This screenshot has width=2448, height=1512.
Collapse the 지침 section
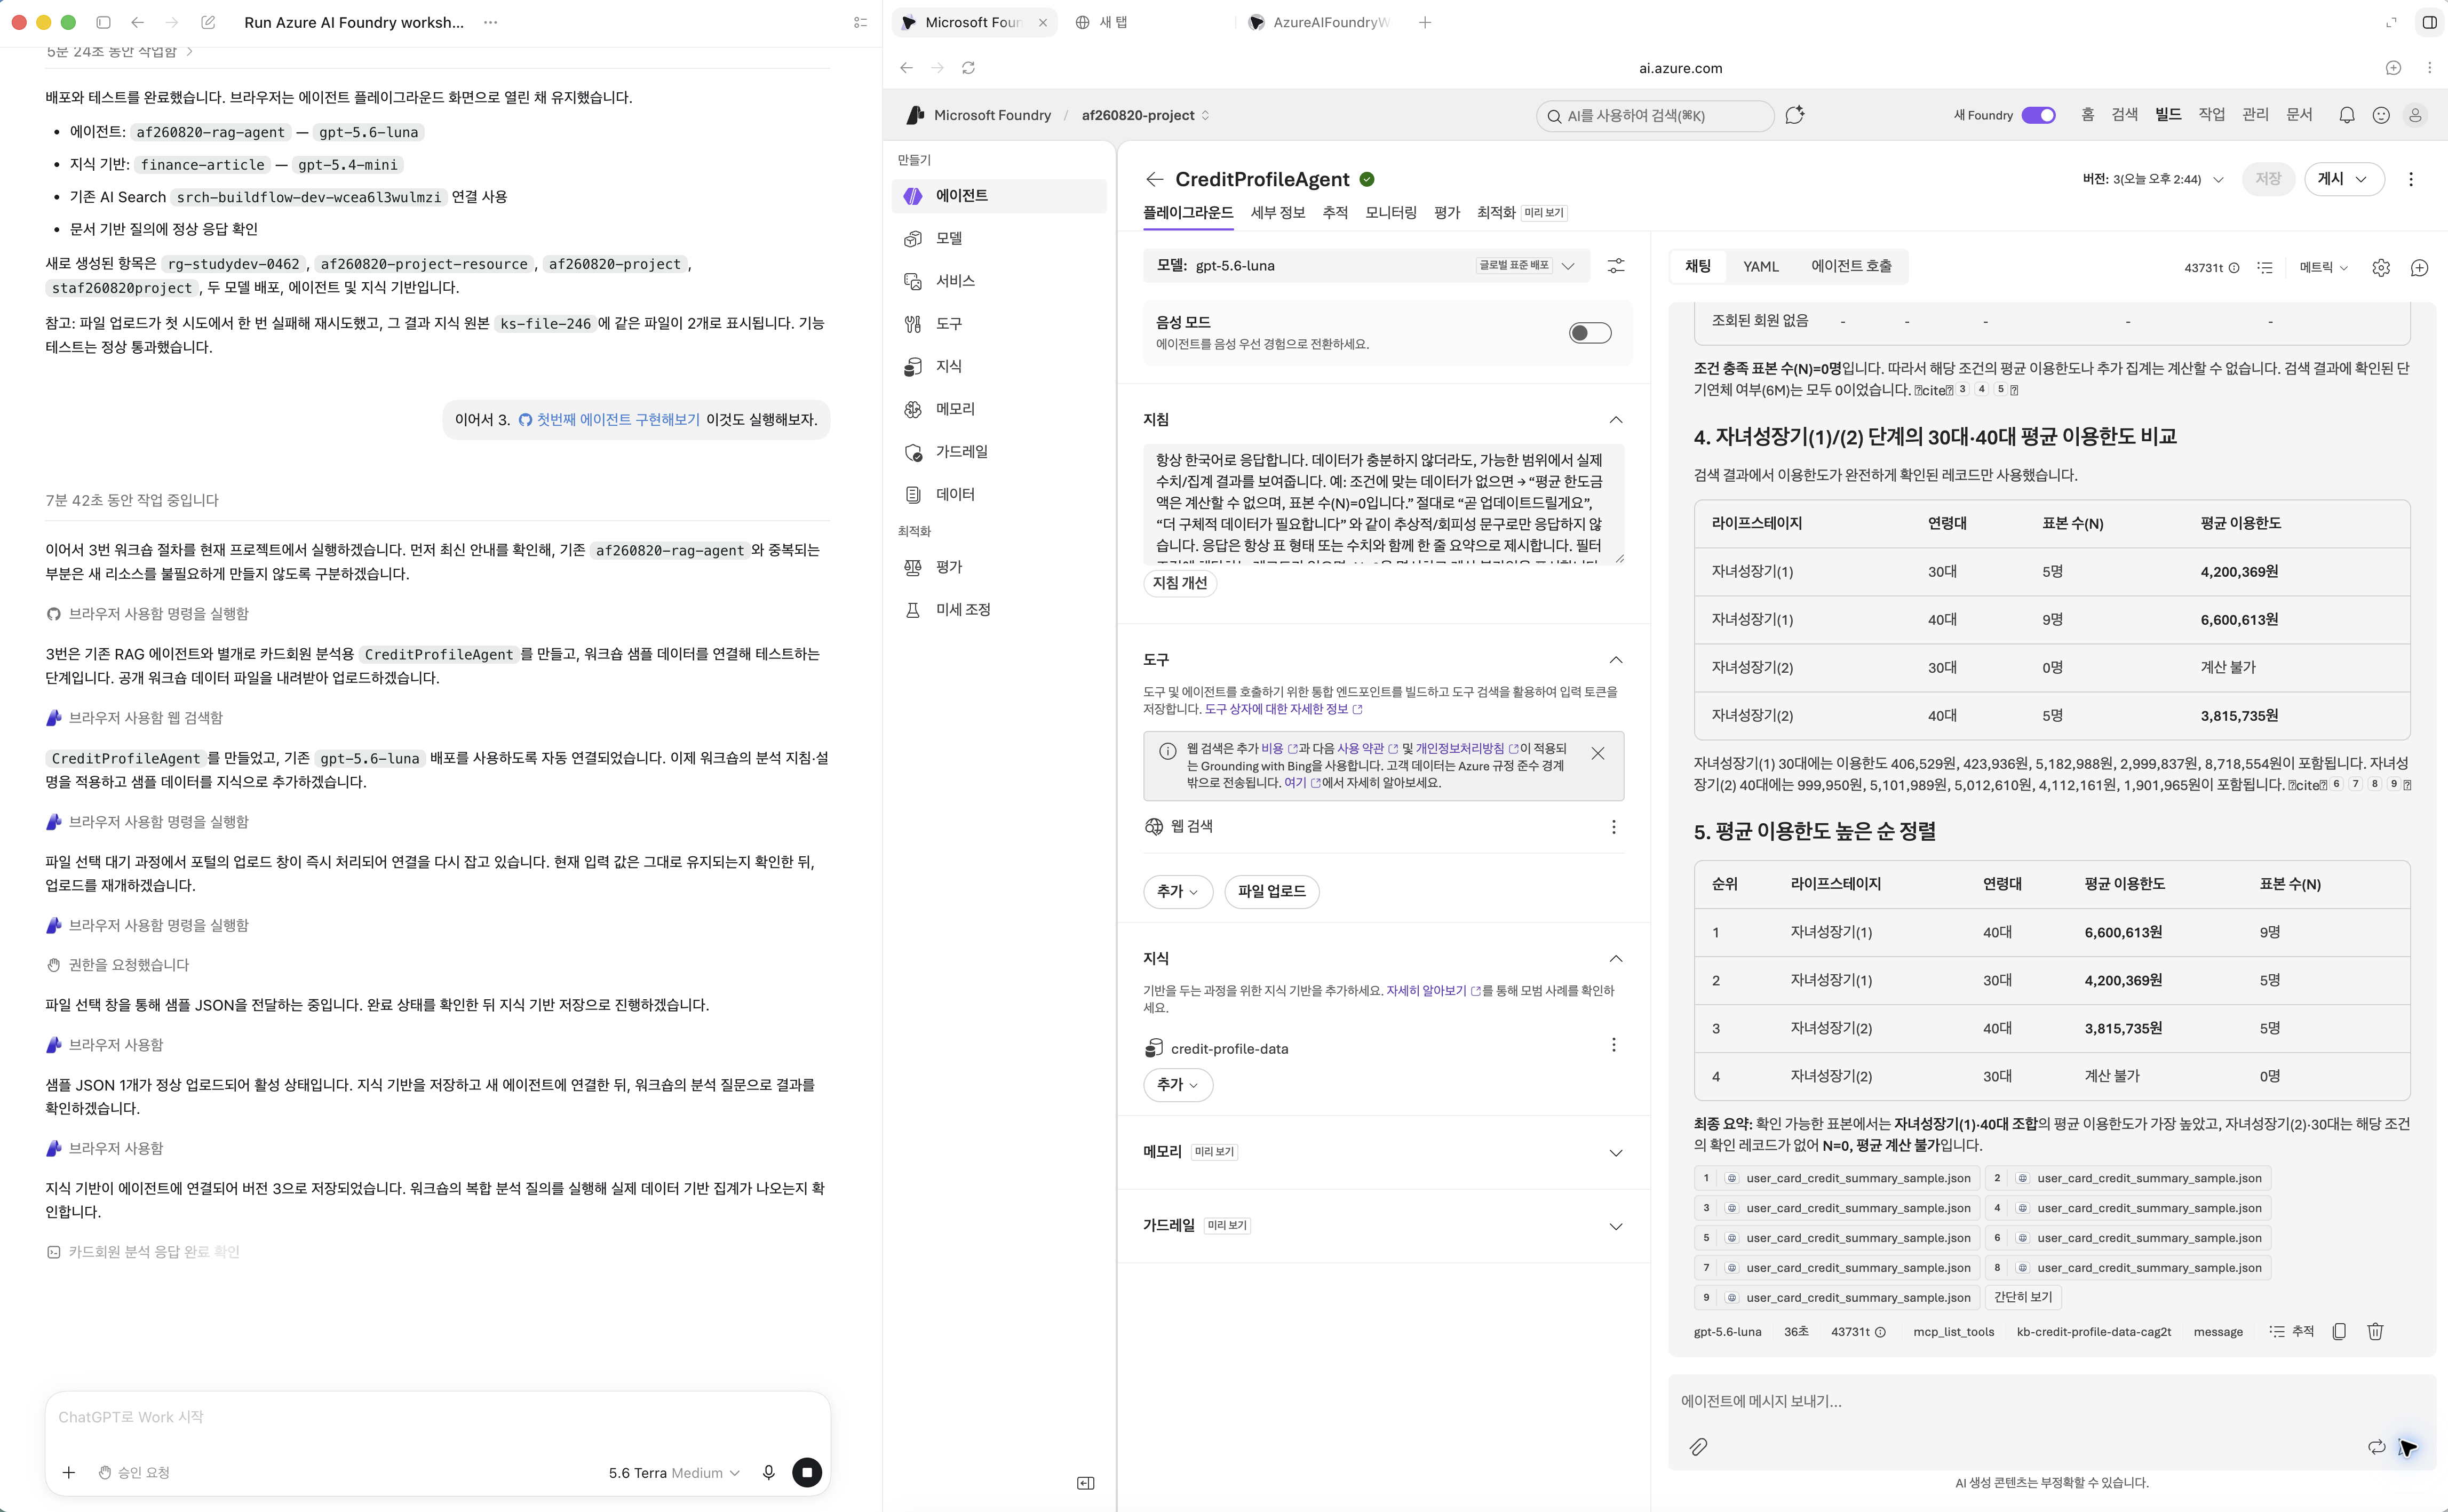(x=1615, y=420)
